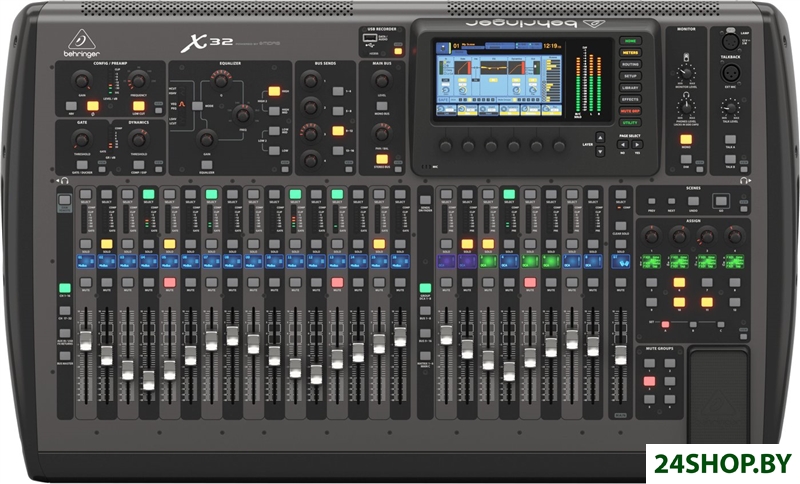Select the lit HIGH EQ band button
Viewport: 800px width, 484px height.
pyautogui.click(x=274, y=91)
